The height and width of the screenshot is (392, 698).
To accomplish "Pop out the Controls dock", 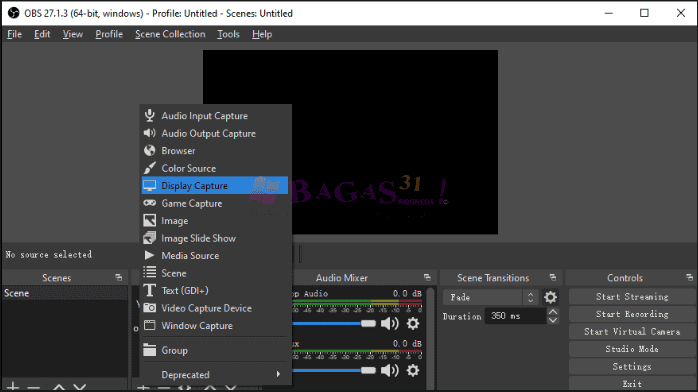I will [690, 278].
